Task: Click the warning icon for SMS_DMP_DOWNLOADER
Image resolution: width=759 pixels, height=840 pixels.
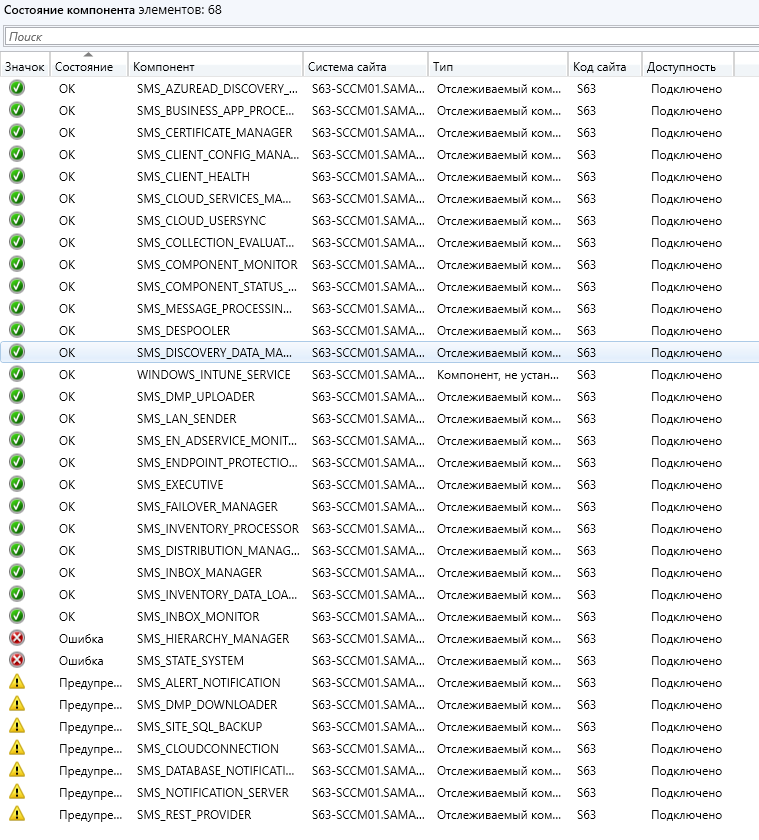Action: [x=17, y=703]
